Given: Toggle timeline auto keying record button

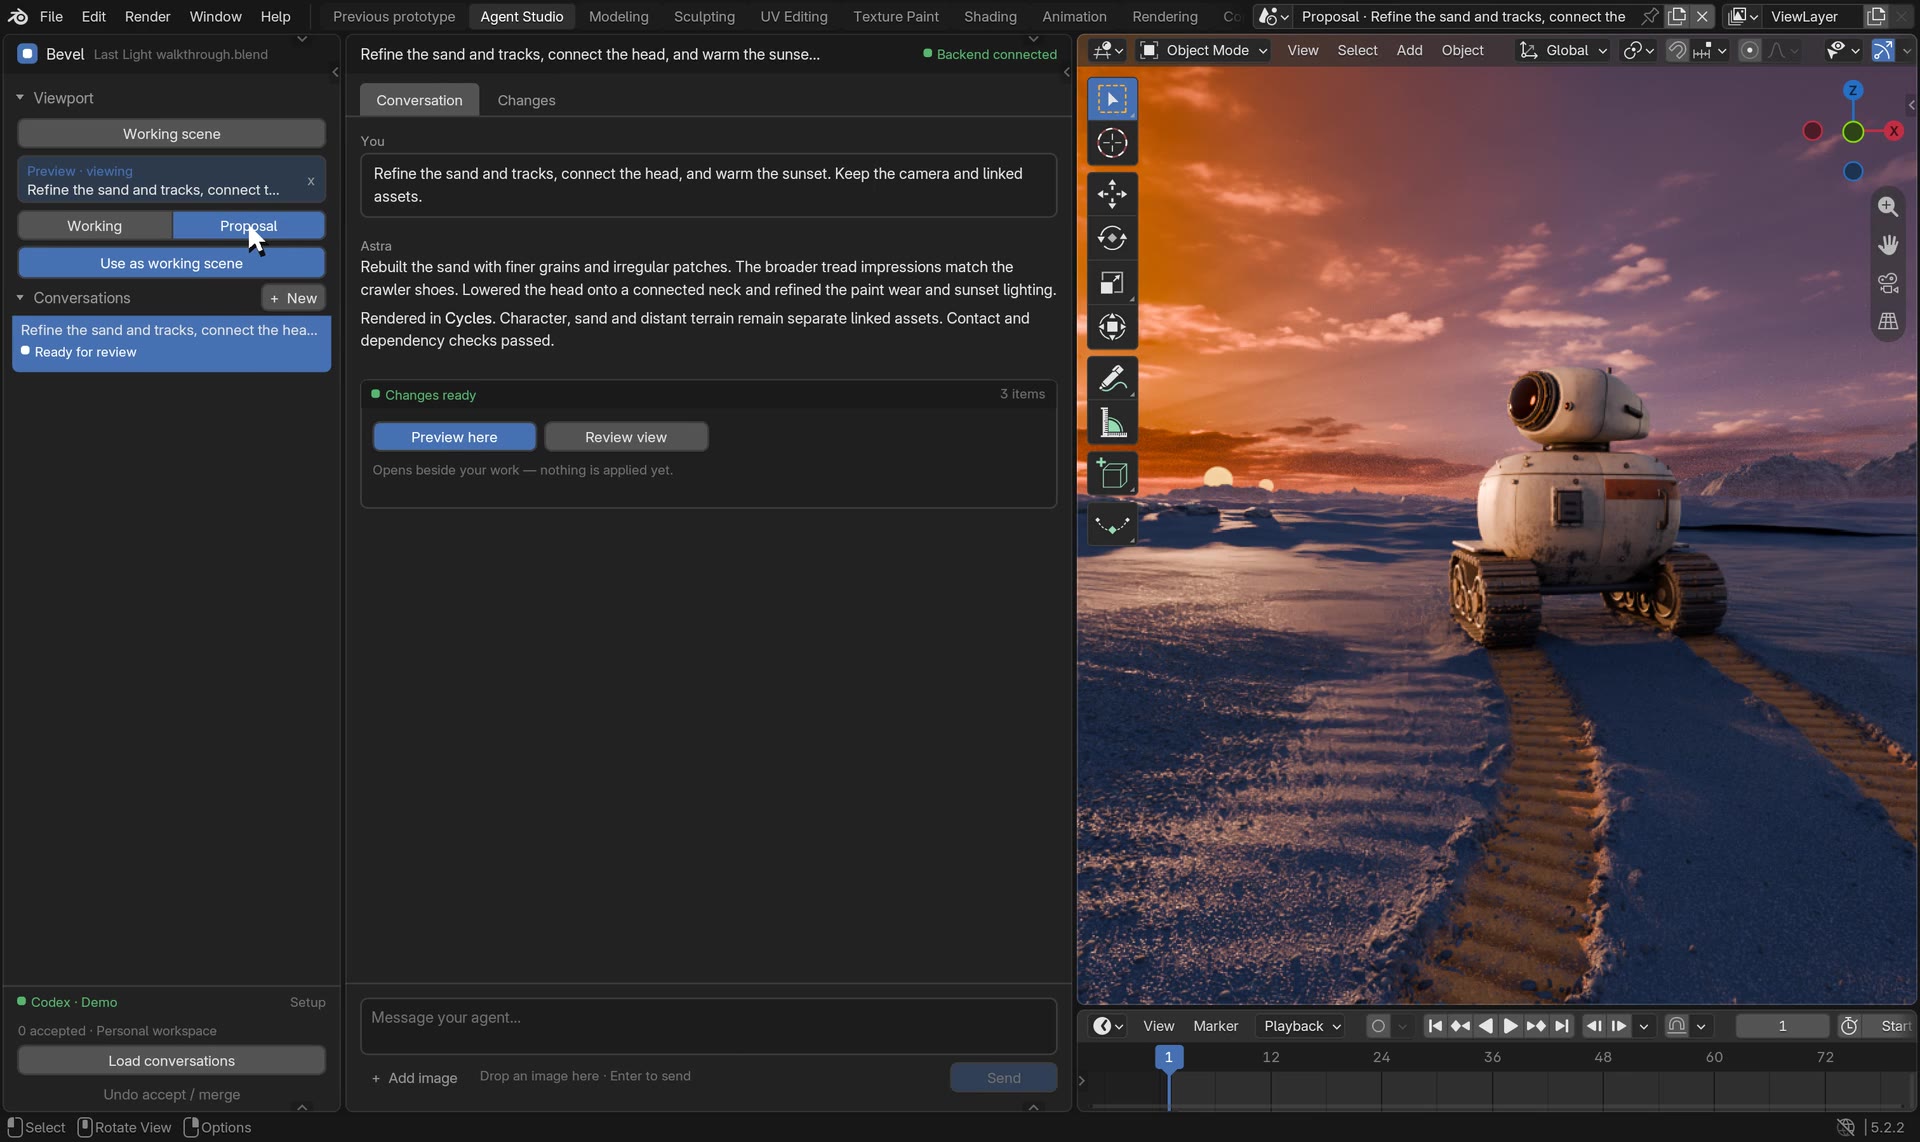Looking at the screenshot, I should click(x=1377, y=1026).
